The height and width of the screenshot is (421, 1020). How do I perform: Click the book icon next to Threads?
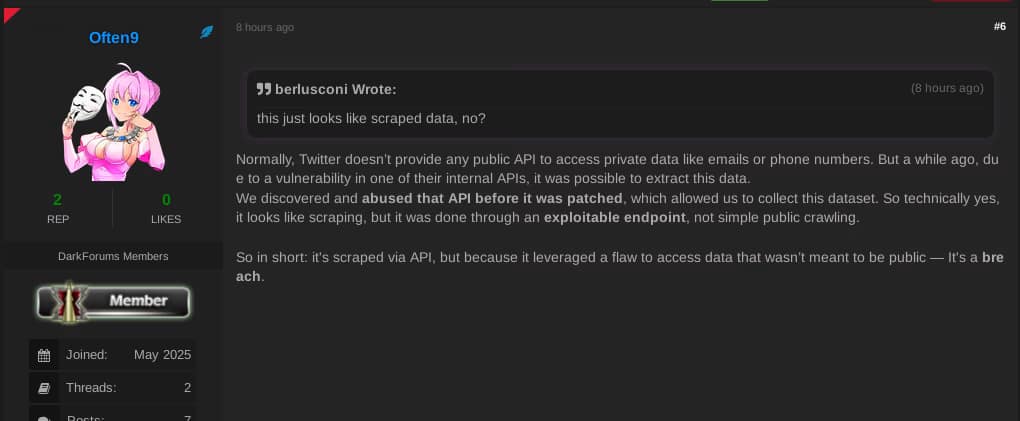(43, 388)
